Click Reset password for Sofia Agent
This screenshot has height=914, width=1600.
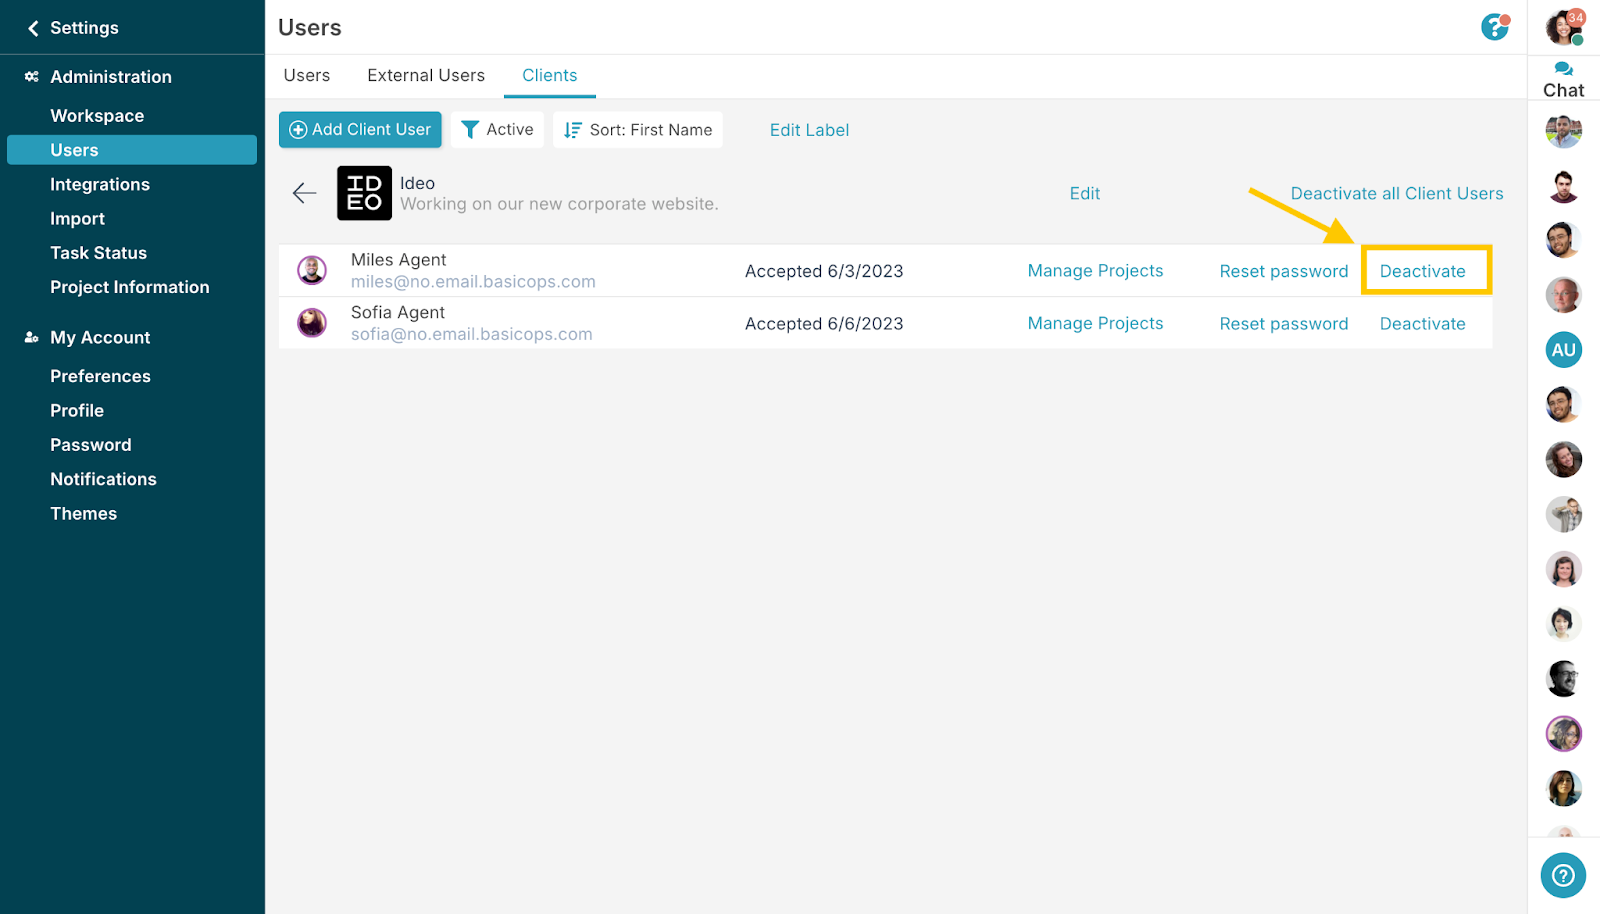pyautogui.click(x=1284, y=324)
